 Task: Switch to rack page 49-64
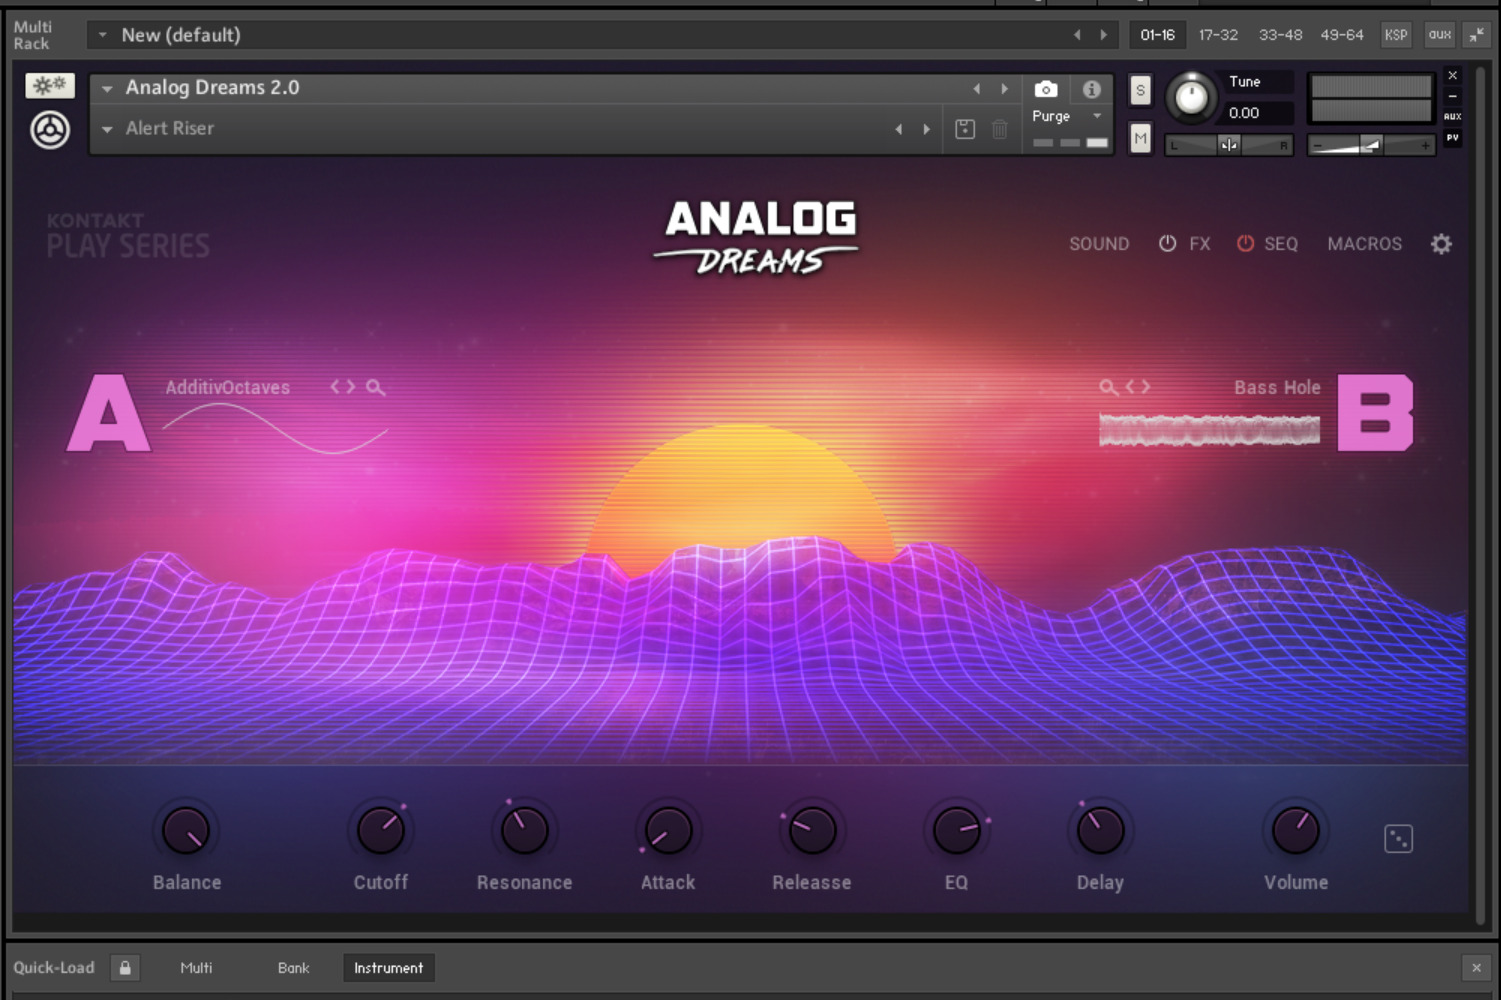pyautogui.click(x=1342, y=35)
